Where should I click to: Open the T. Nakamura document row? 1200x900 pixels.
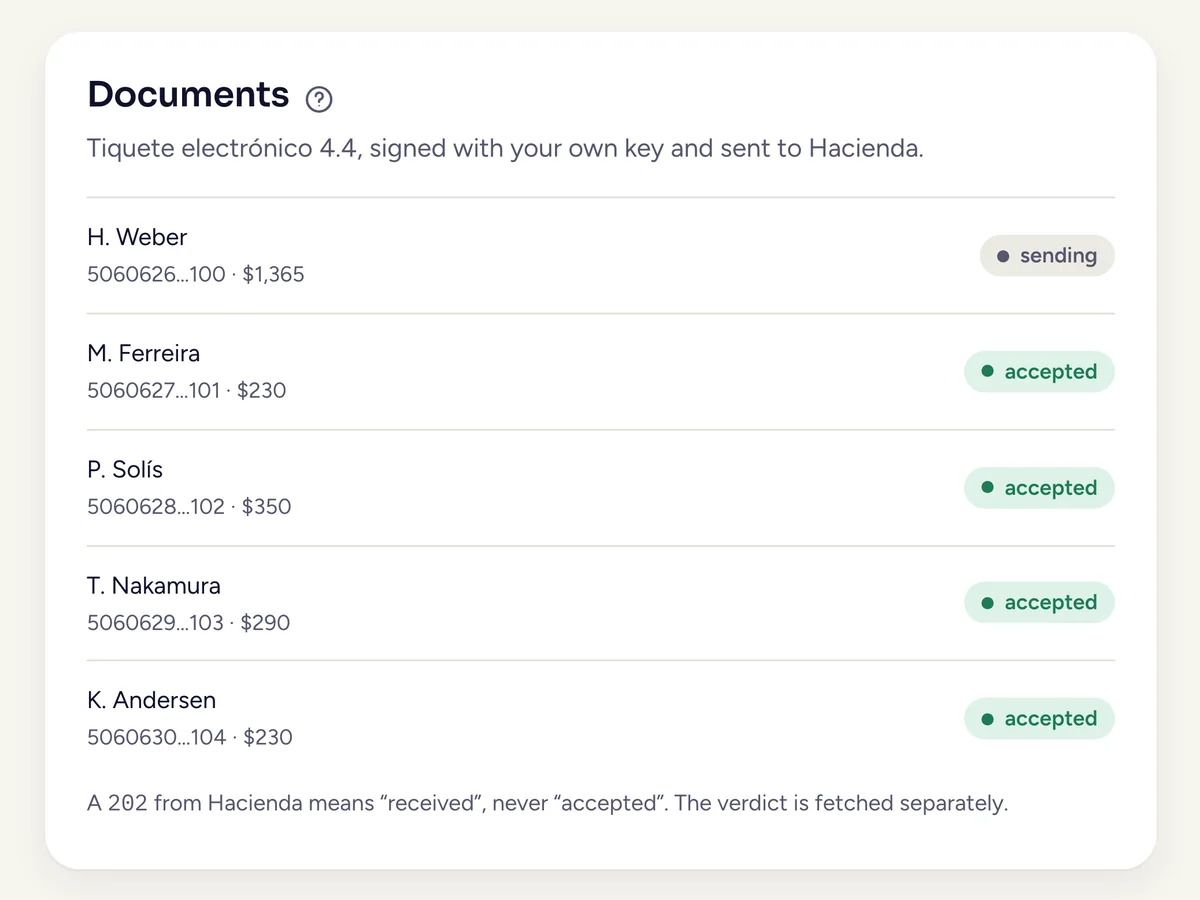[600, 603]
